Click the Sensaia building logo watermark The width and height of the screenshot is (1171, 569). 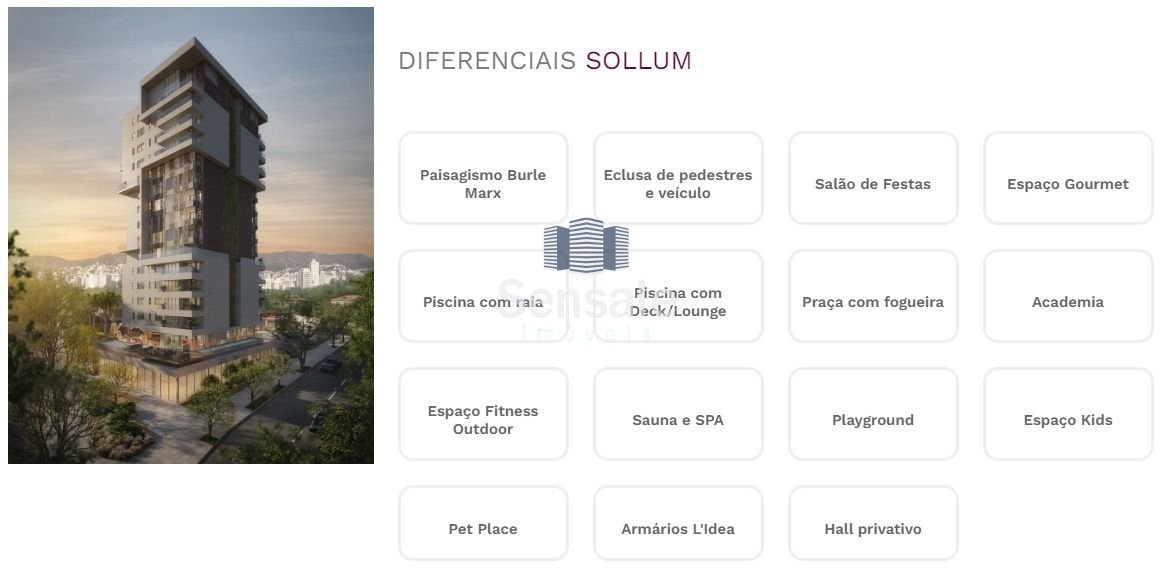coord(586,246)
